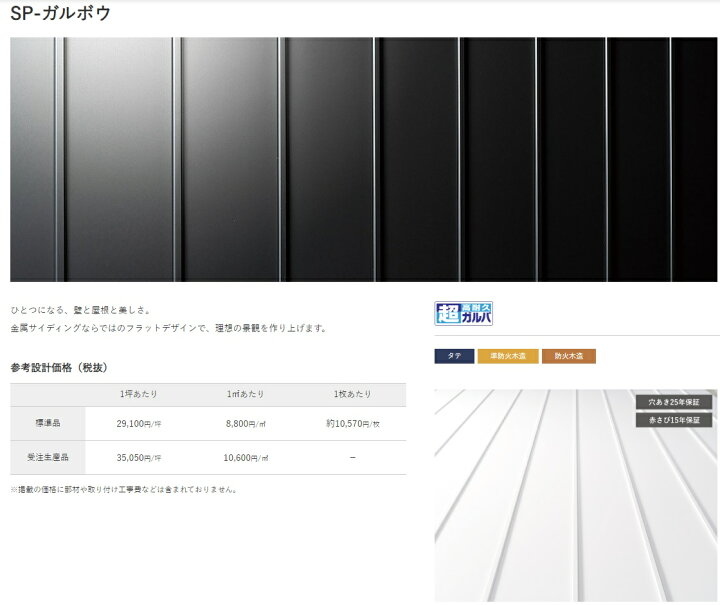The height and width of the screenshot is (605, 720).
Task: Open the white siding panel photo
Action: coord(575,495)
